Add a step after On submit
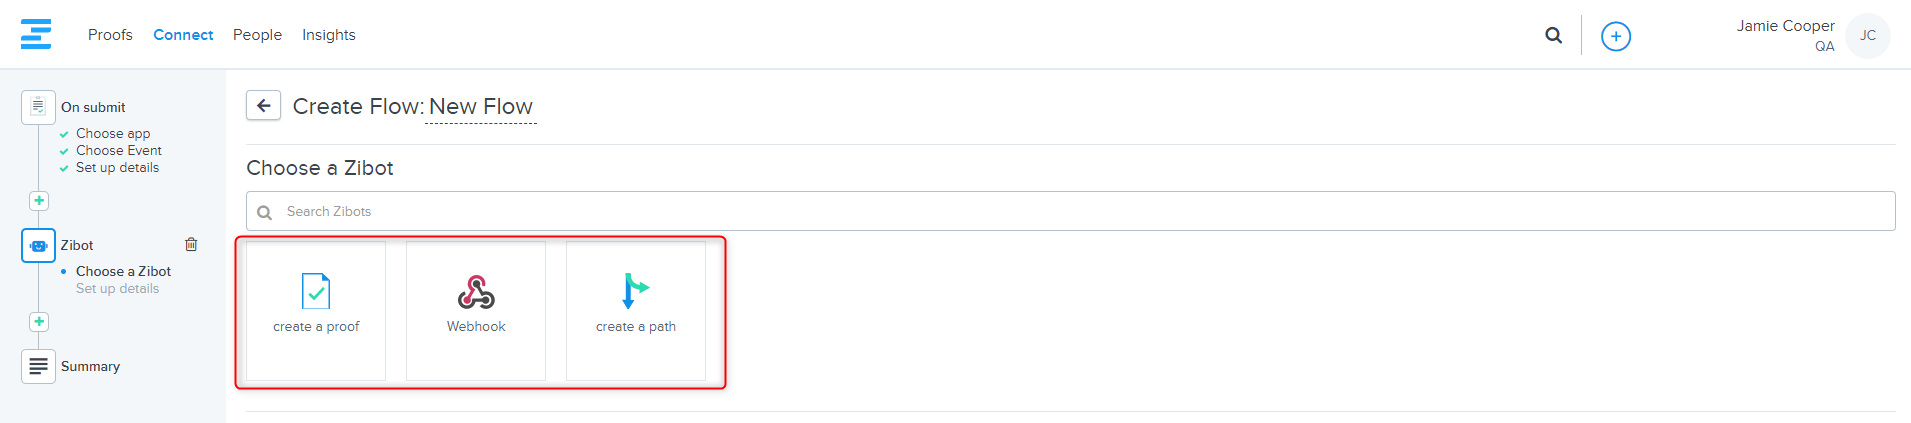This screenshot has width=1911, height=423. point(39,201)
